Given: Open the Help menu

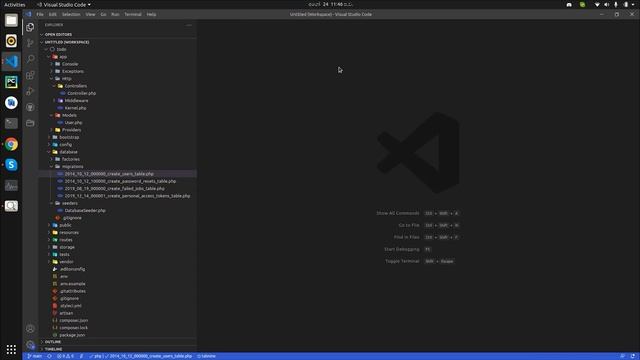Looking at the screenshot, I should coord(151,14).
